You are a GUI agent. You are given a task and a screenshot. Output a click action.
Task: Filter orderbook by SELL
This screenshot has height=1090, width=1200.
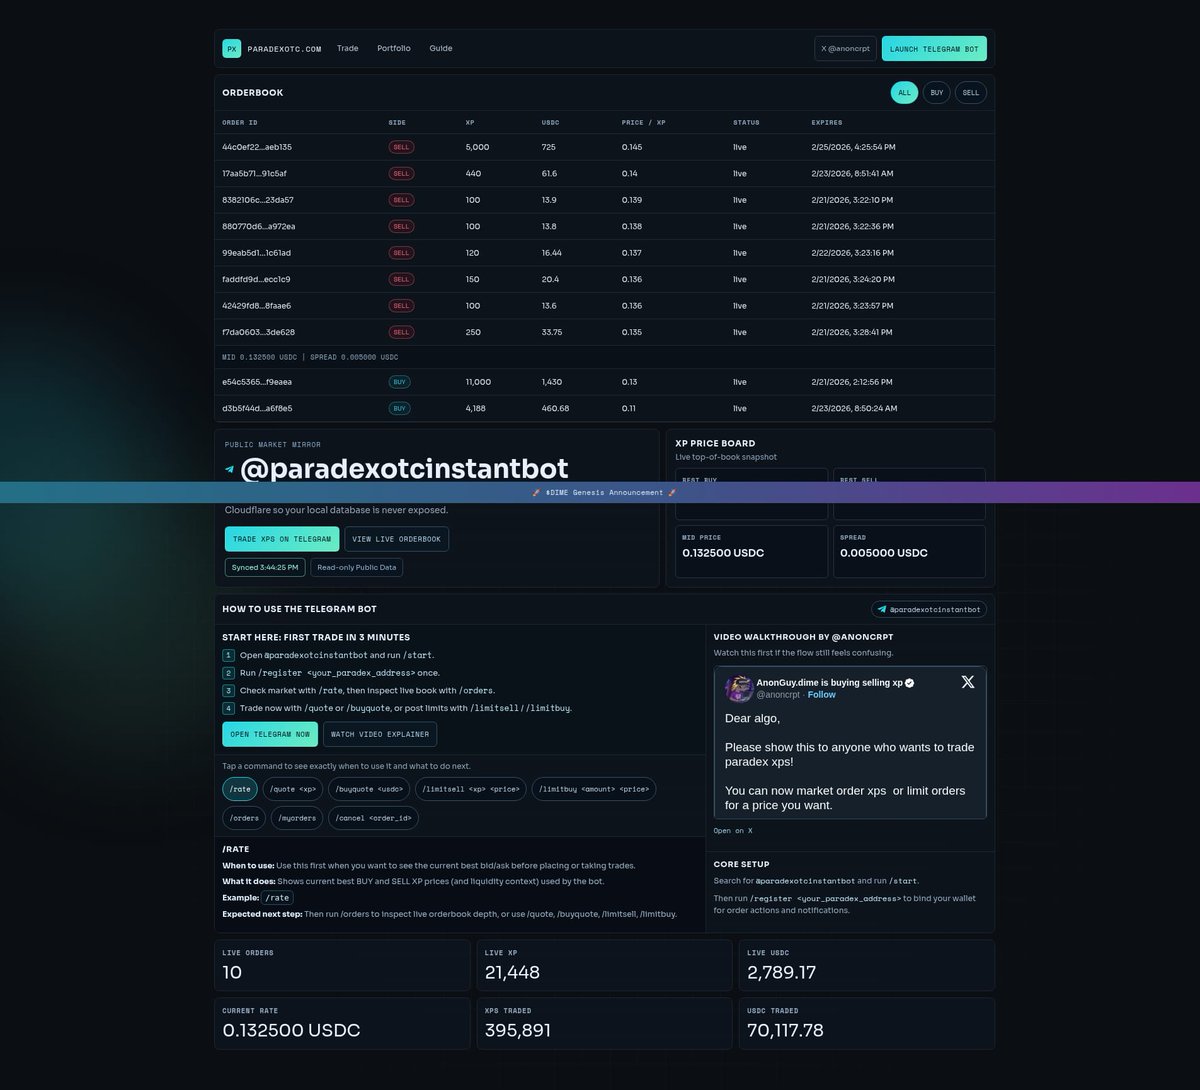tap(971, 93)
